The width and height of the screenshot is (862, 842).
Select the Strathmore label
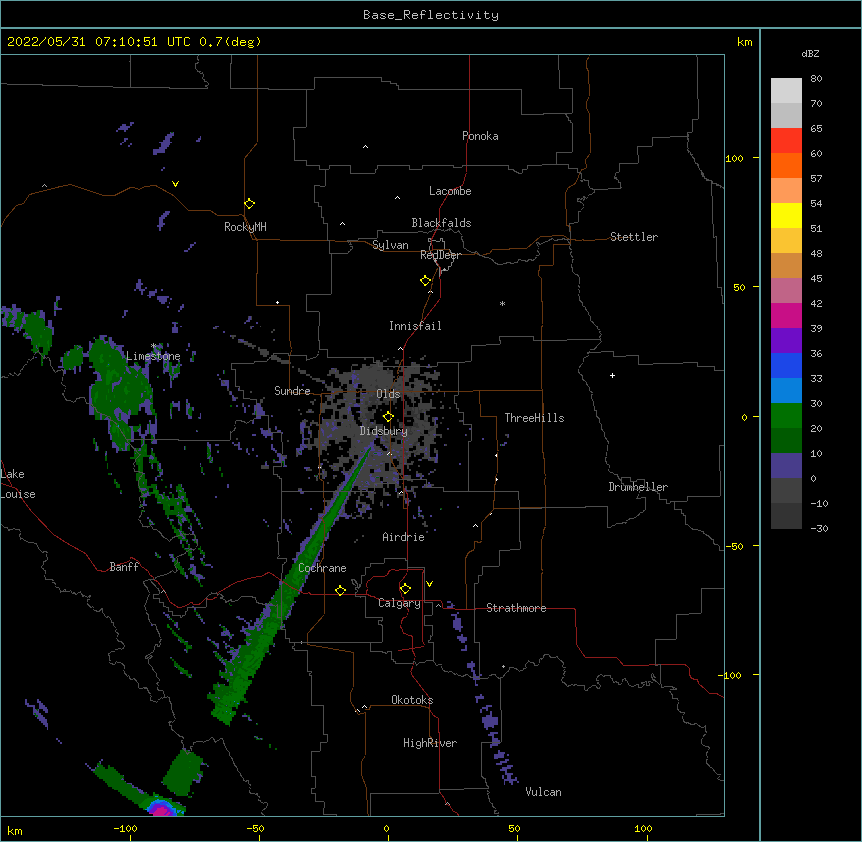516,608
